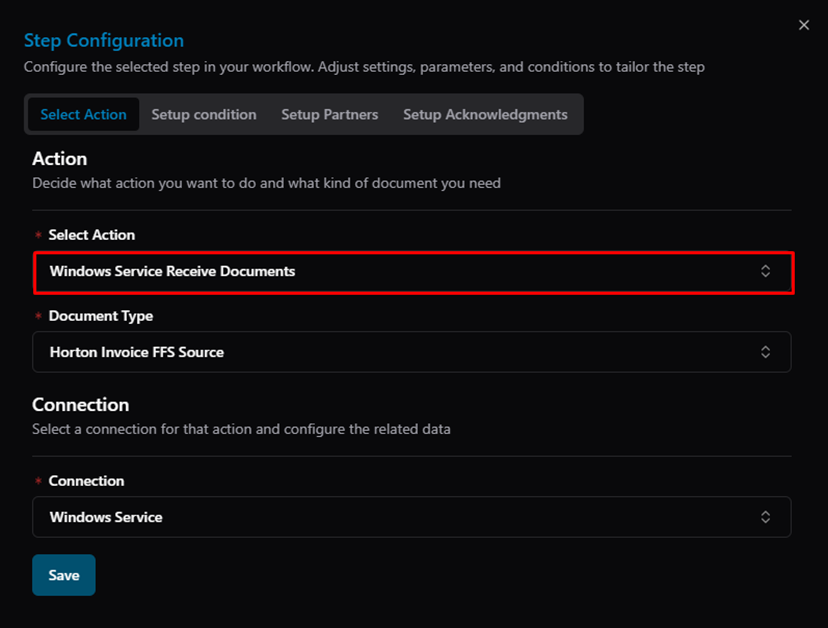This screenshot has height=628, width=828.
Task: Open the Connection dropdown showing Windows Service
Action: pos(412,517)
